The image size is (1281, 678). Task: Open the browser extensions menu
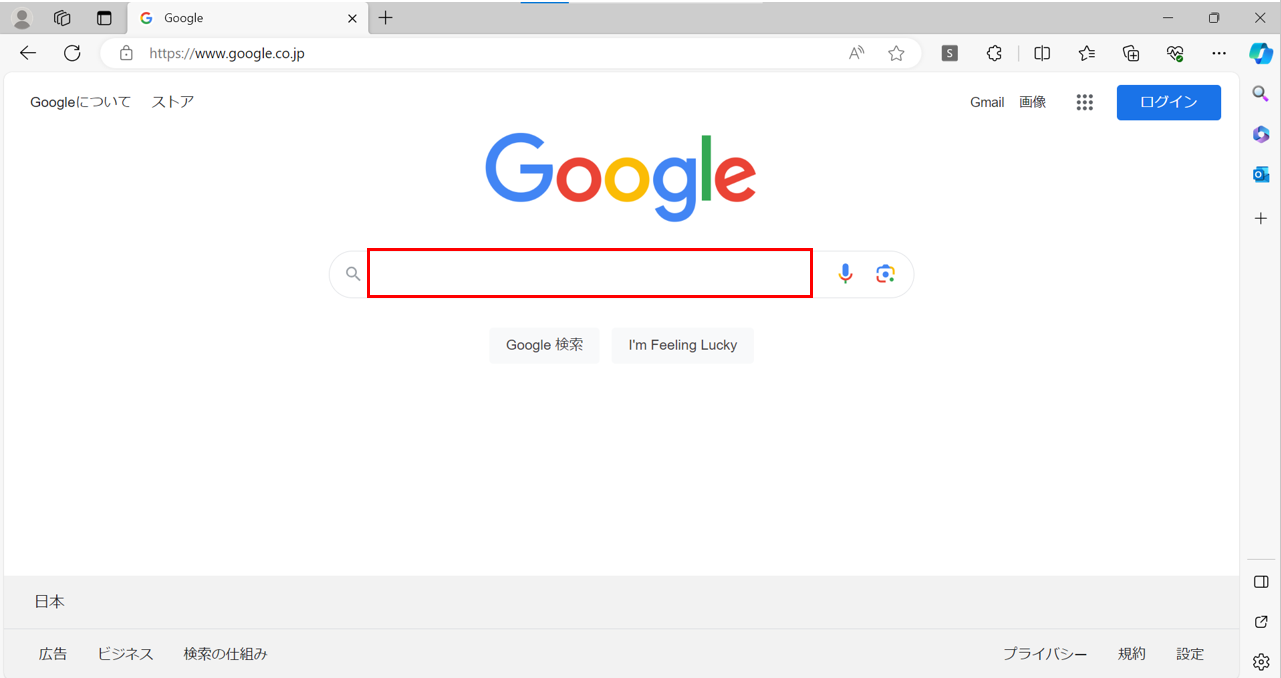994,54
